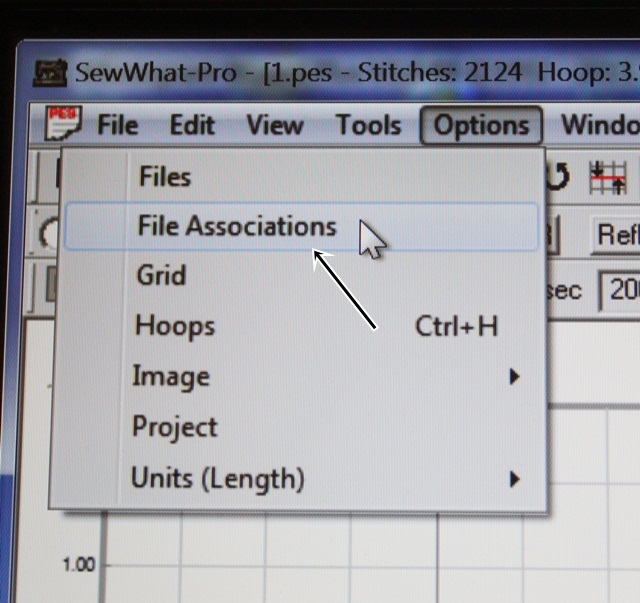The image size is (640, 603).
Task: Select Files from the Options menu
Action: [165, 177]
